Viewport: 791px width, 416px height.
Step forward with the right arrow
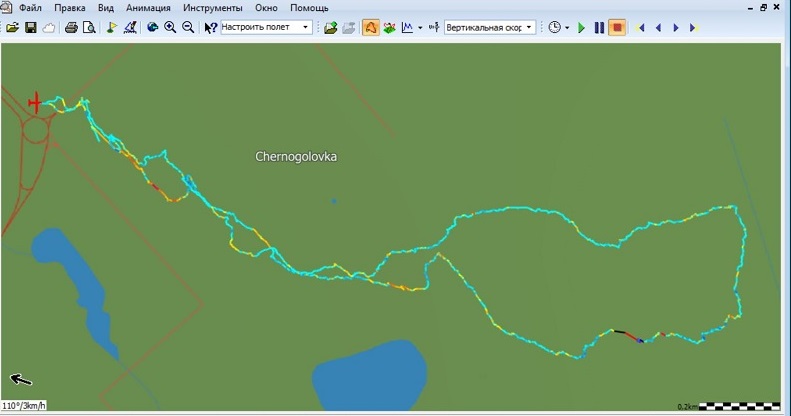[x=676, y=28]
